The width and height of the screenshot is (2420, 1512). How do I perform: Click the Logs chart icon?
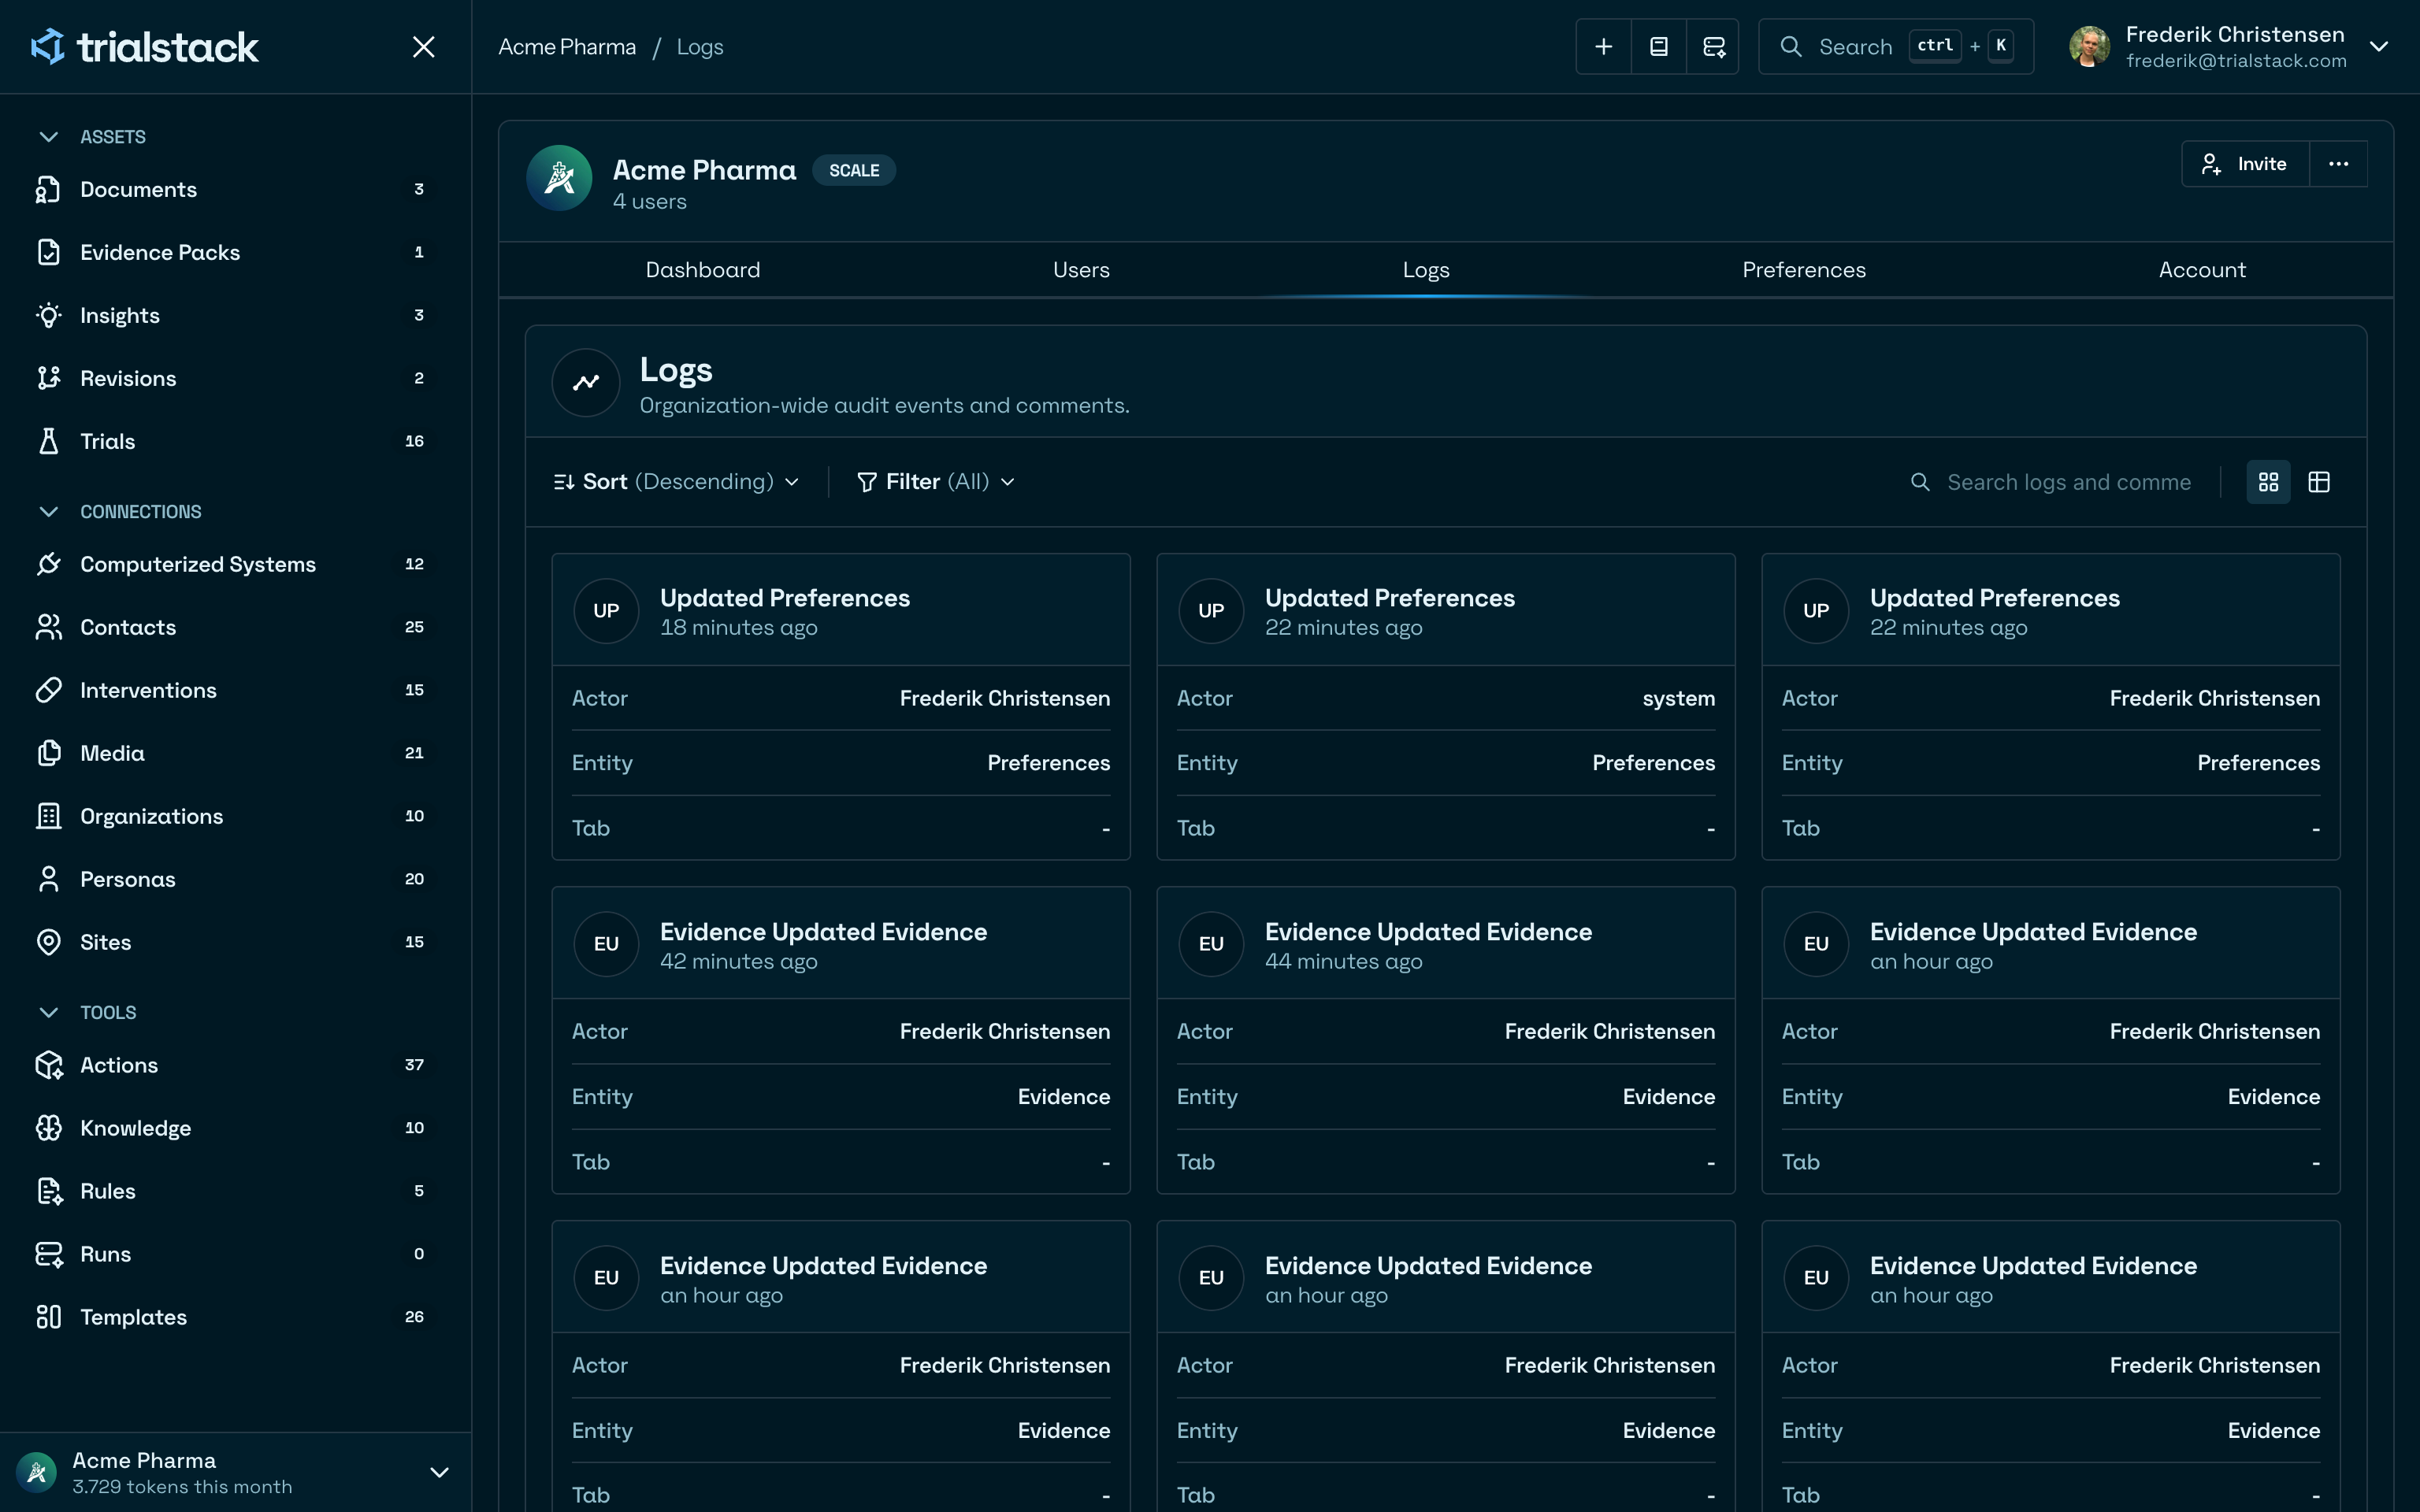[586, 382]
